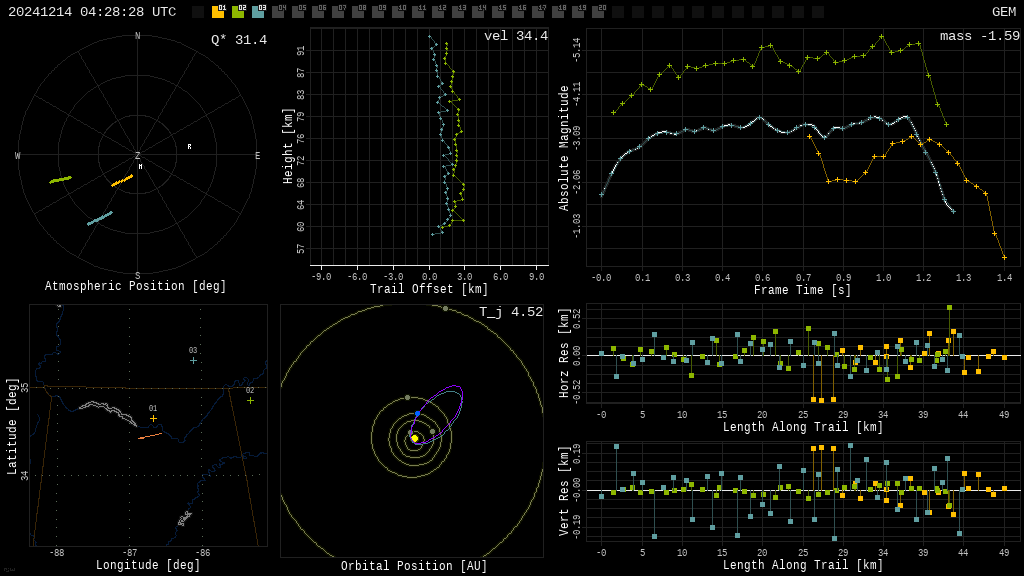Select the station 01 cross marker on map
The image size is (1024, 576).
(153, 418)
